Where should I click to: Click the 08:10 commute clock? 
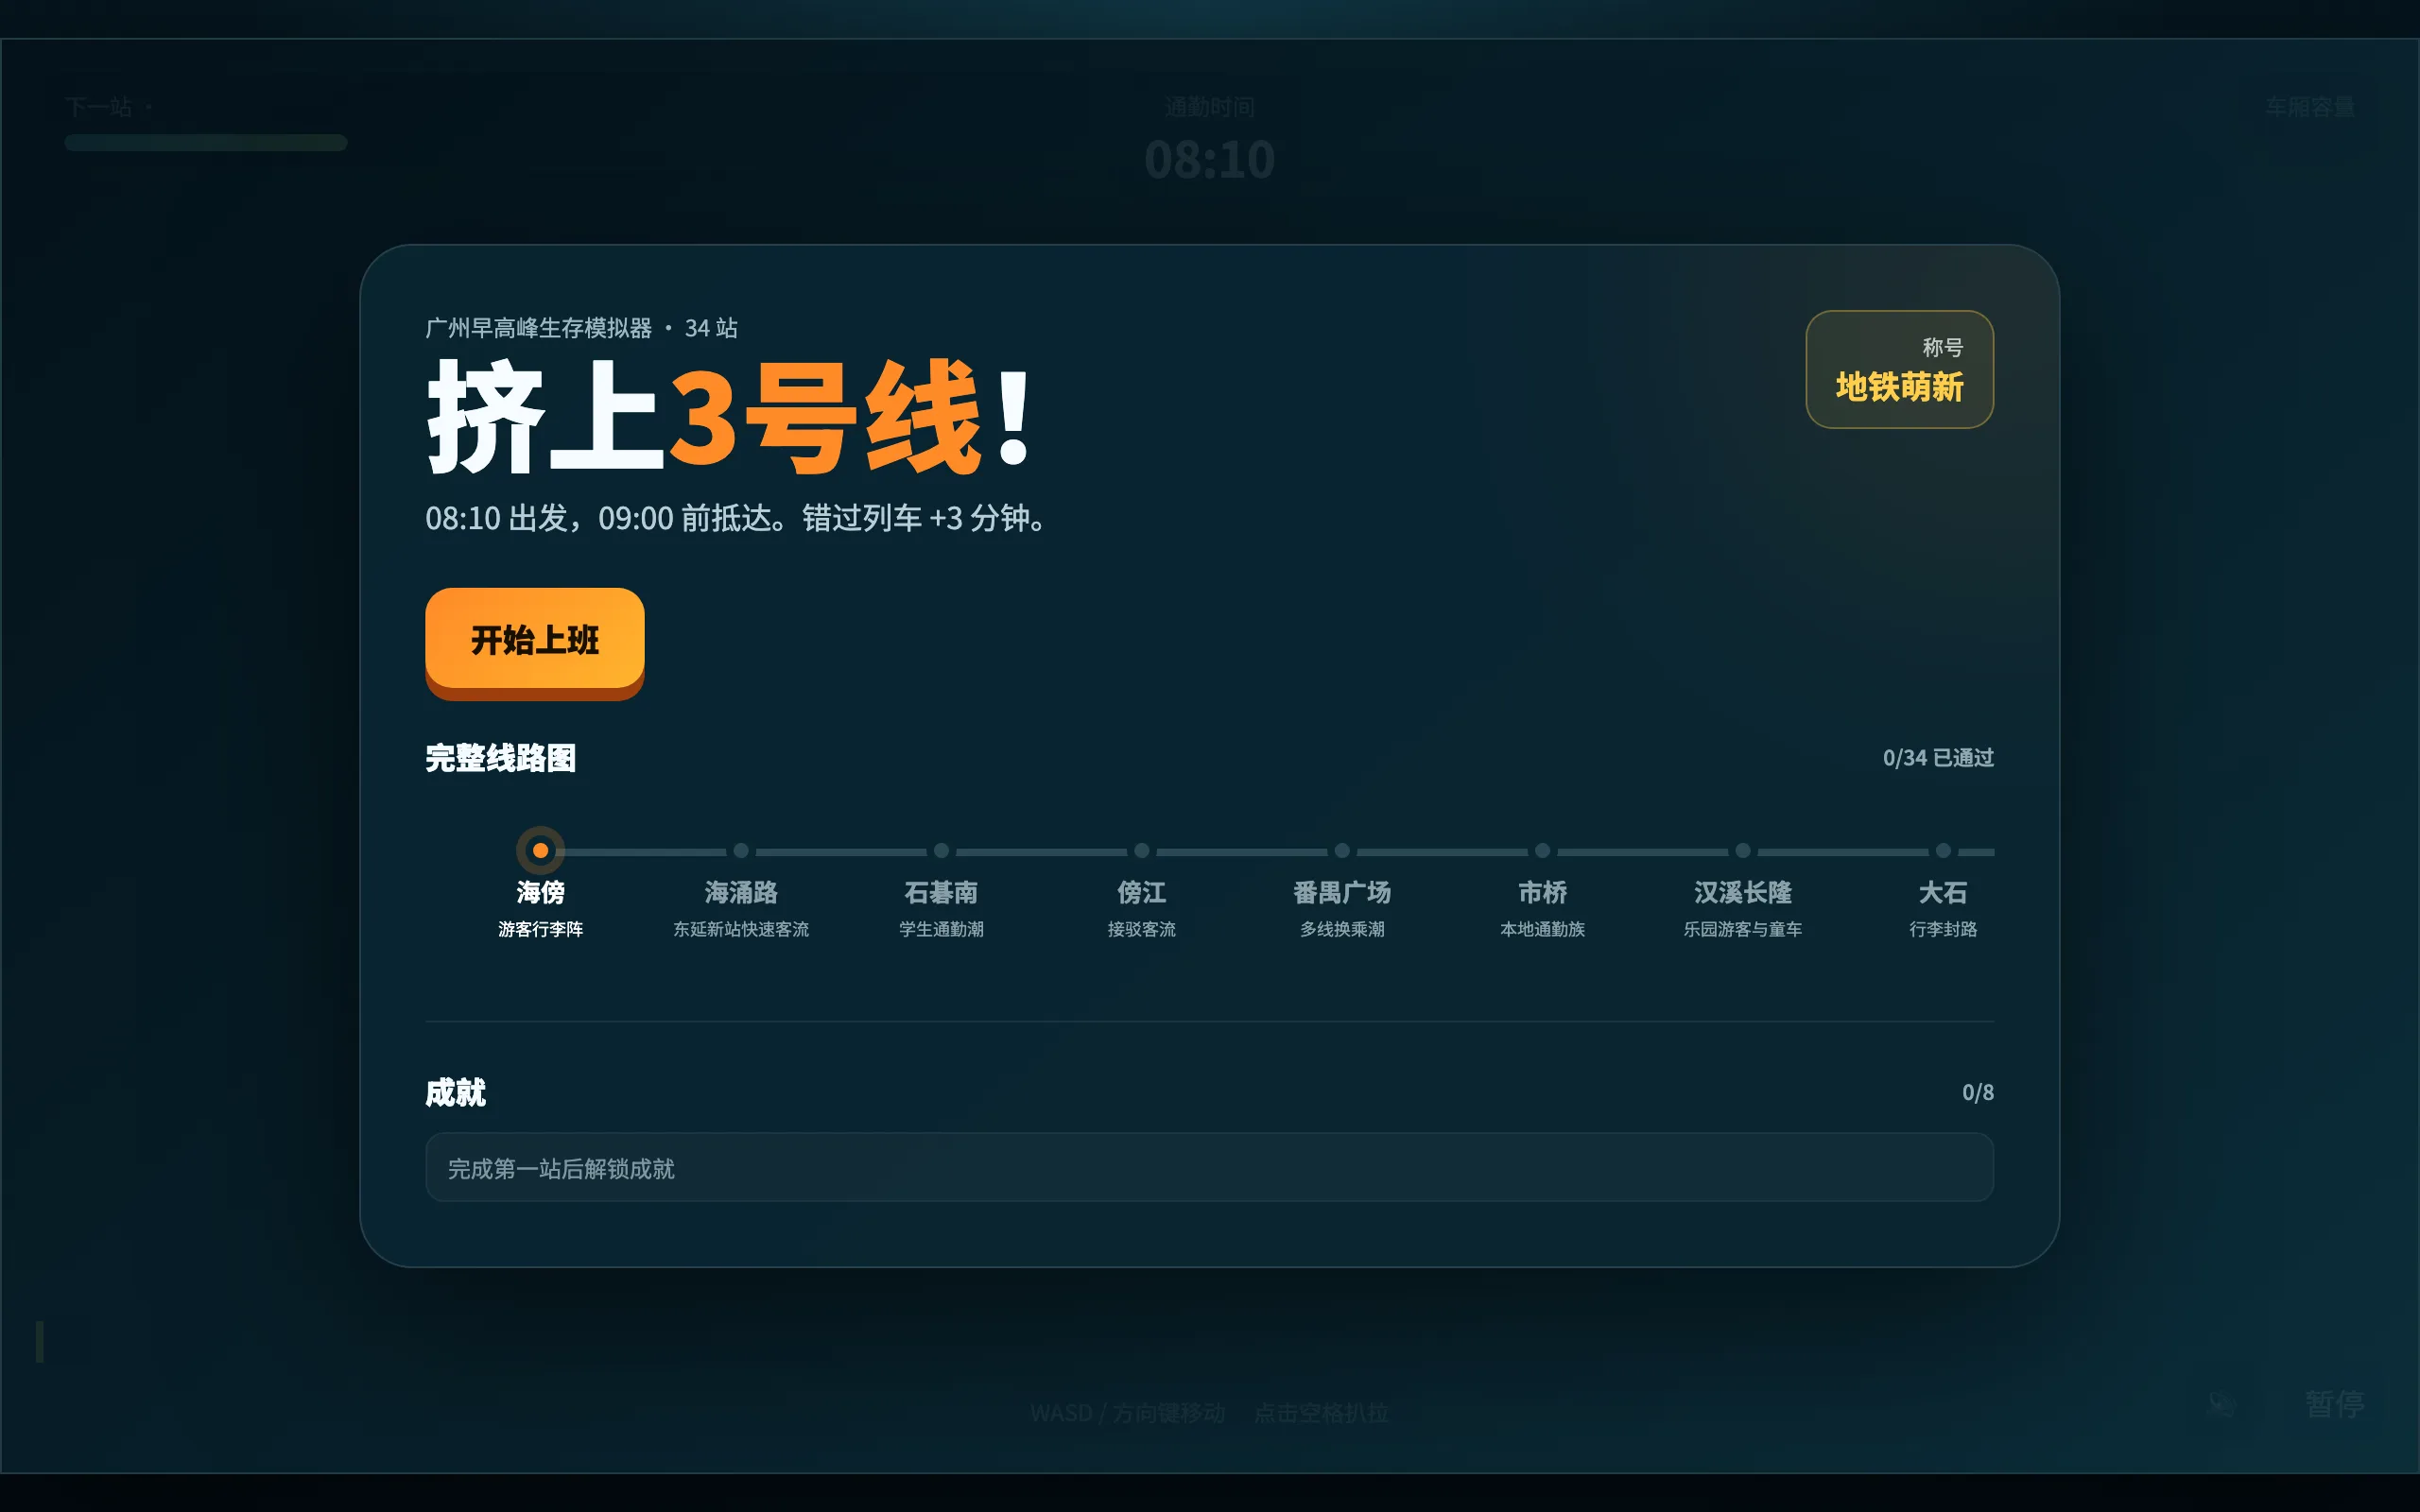point(1209,160)
